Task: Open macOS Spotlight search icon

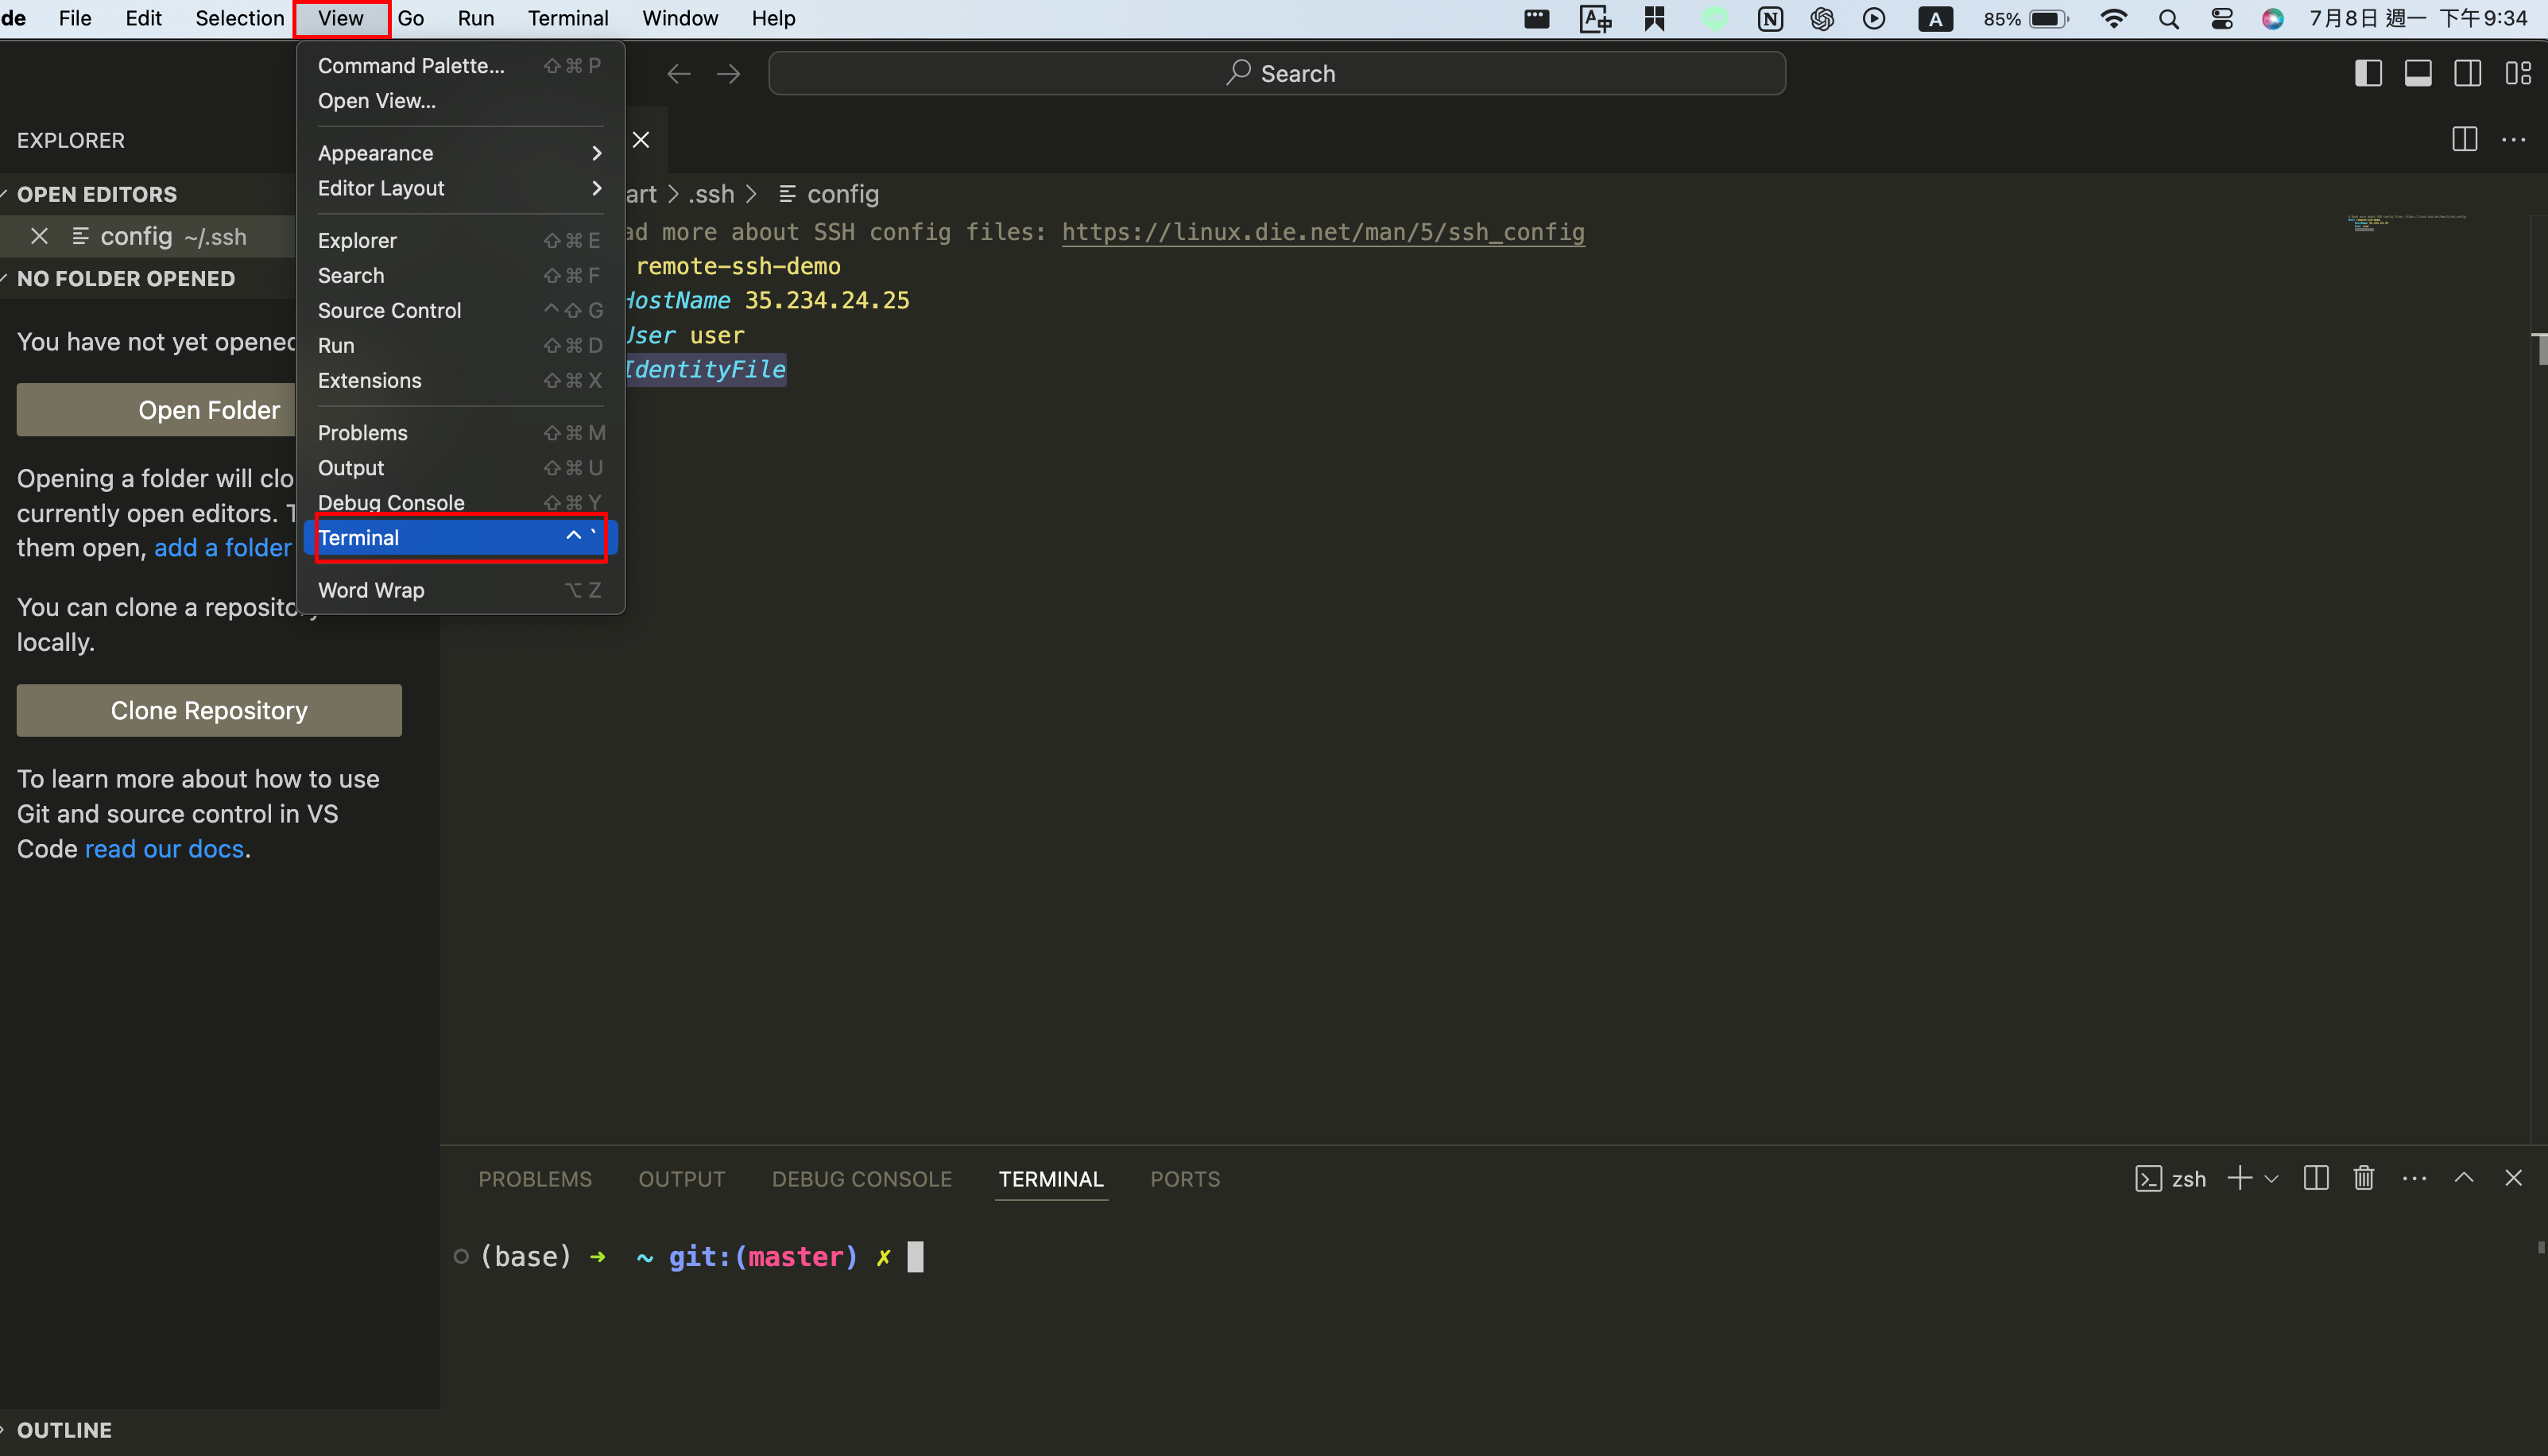Action: tap(2168, 19)
